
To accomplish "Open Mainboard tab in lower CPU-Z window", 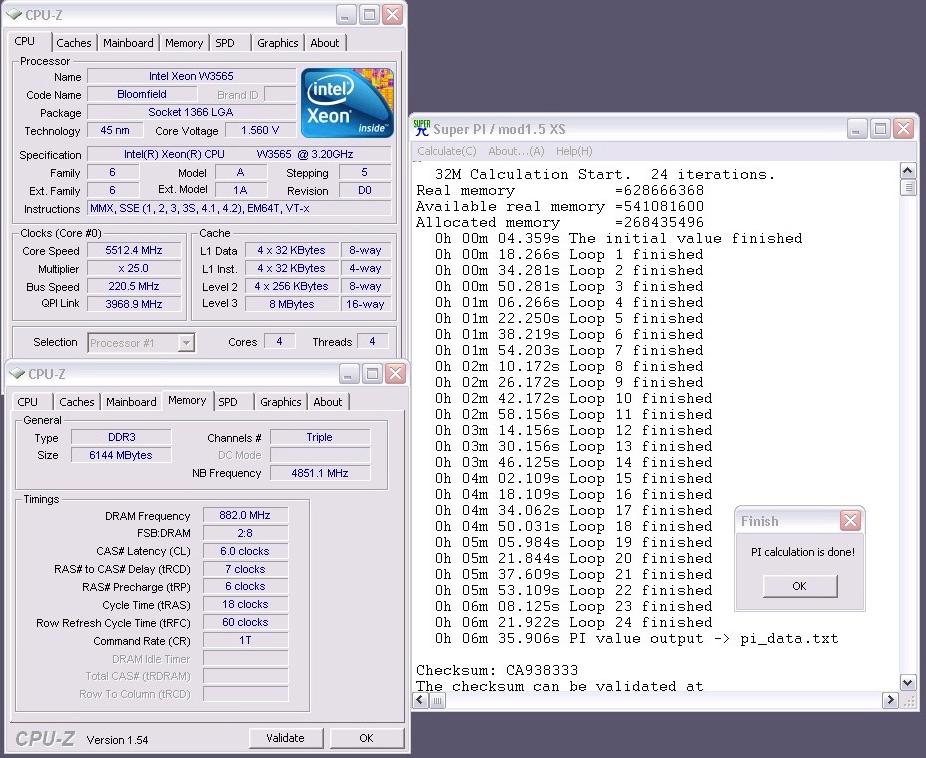I will 131,402.
